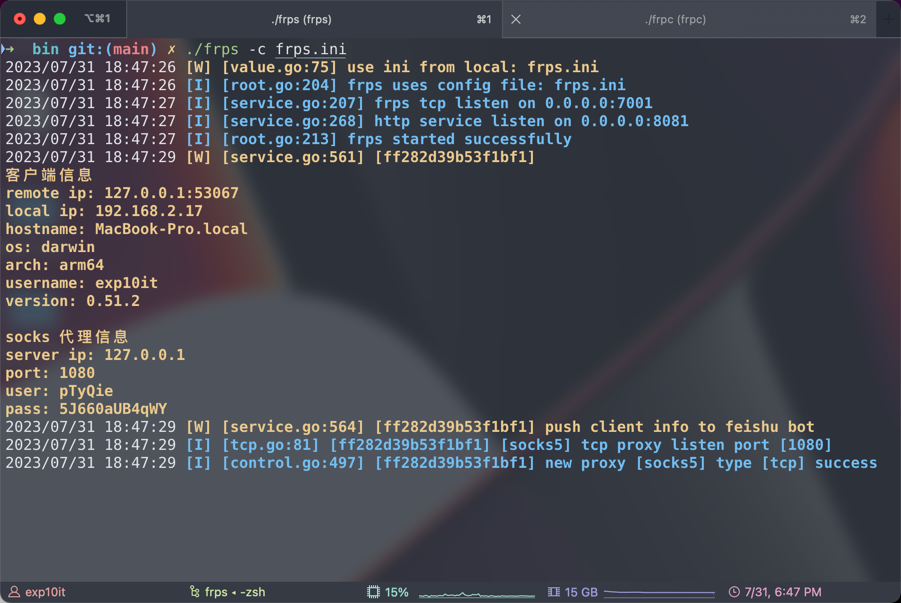Click the CPU chip icon in status bar
This screenshot has height=603, width=901.
click(374, 592)
